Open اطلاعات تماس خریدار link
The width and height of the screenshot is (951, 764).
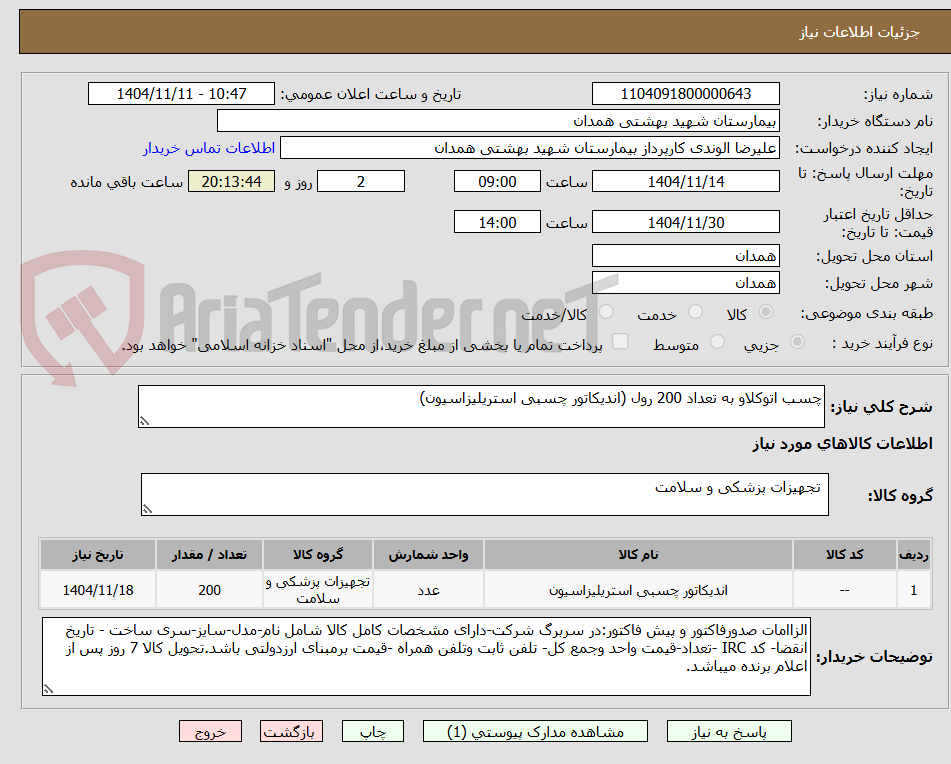pyautogui.click(x=209, y=148)
